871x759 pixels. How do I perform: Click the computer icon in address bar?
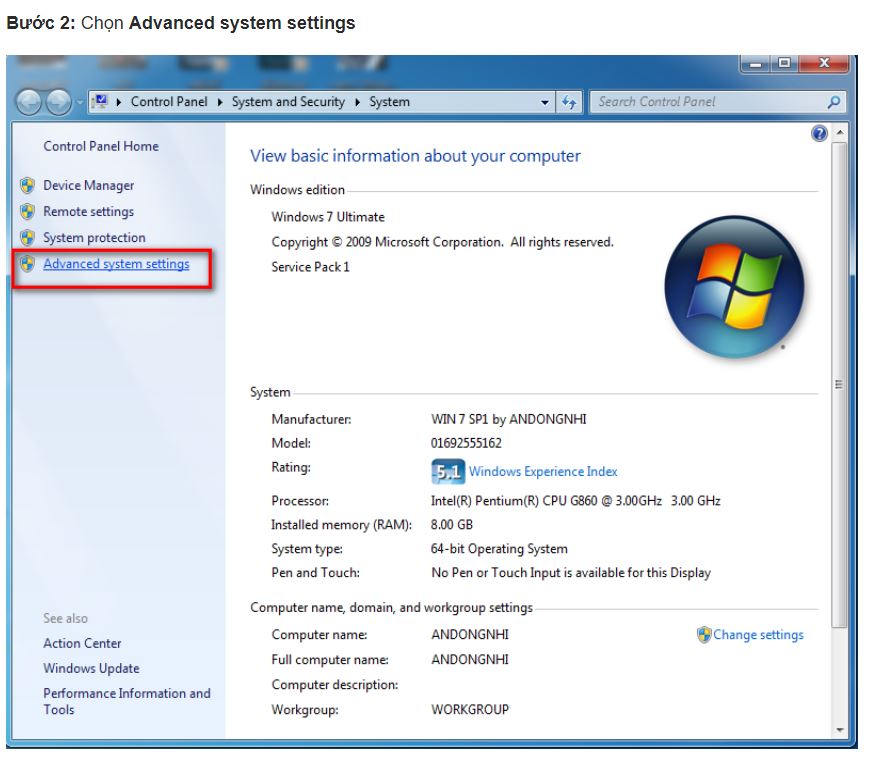[101, 102]
